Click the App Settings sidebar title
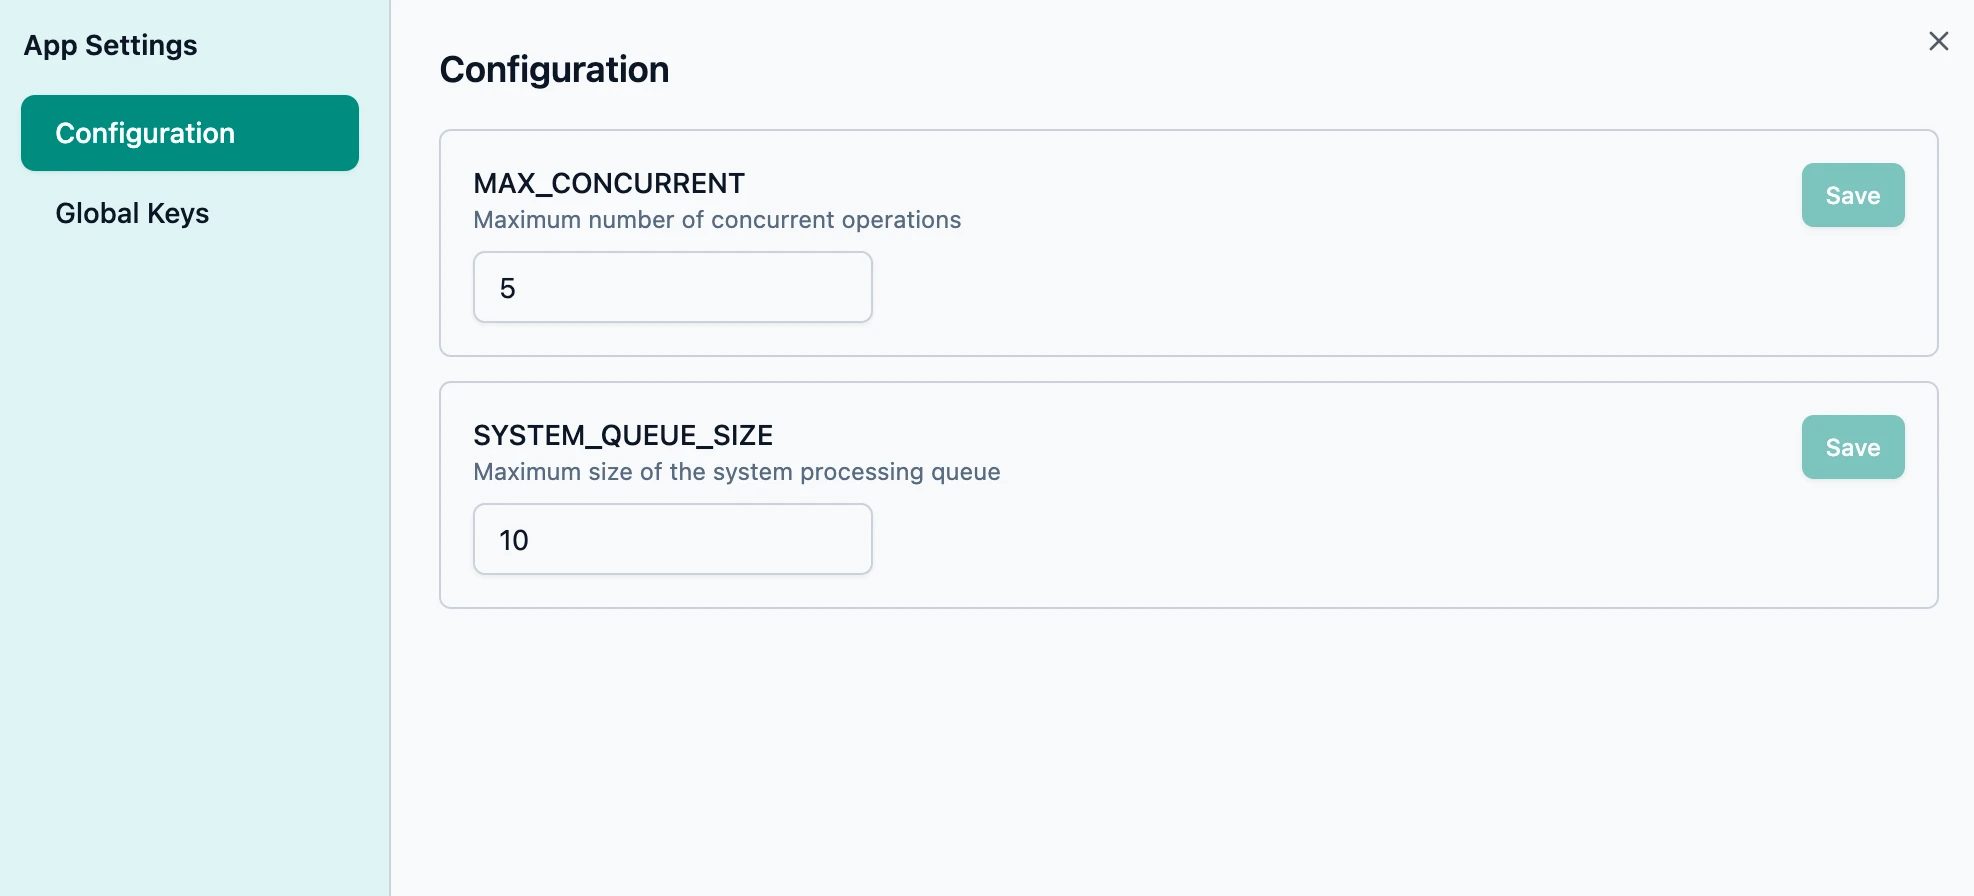 pyautogui.click(x=110, y=45)
